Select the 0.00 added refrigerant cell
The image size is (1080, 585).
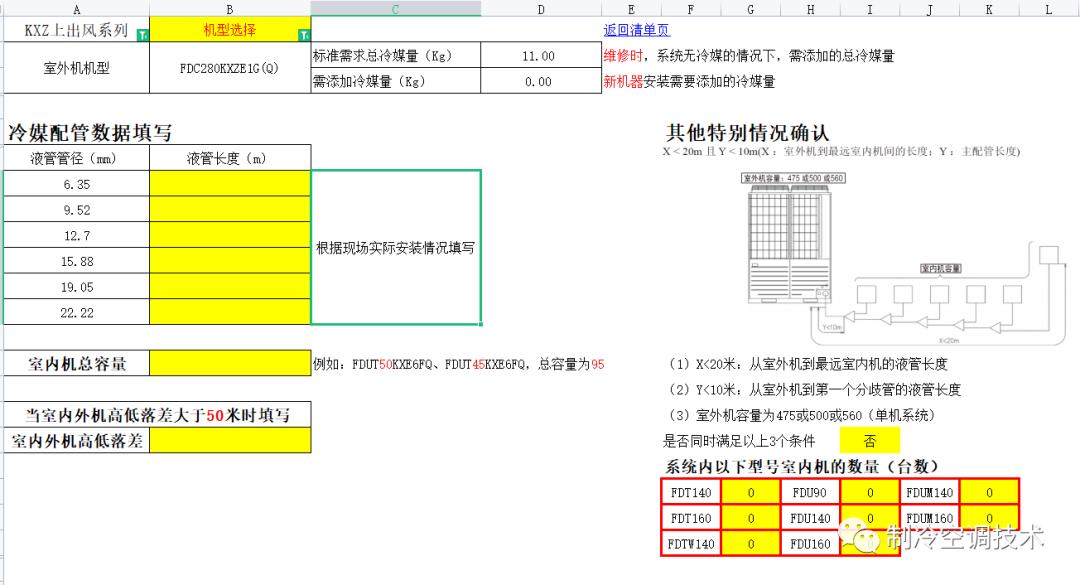click(541, 81)
